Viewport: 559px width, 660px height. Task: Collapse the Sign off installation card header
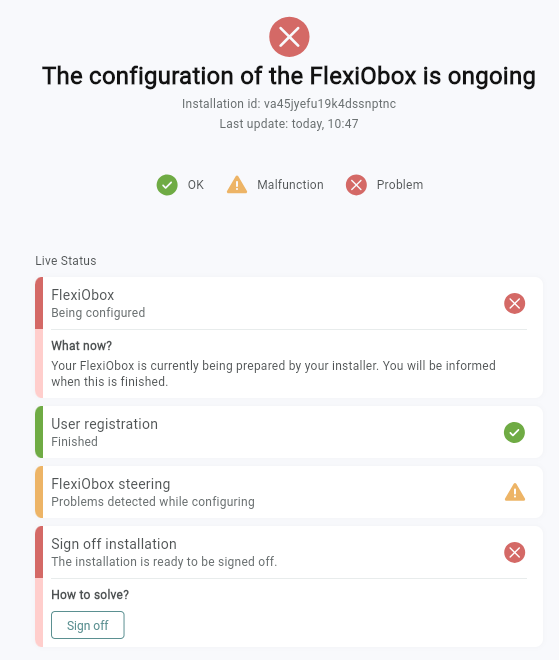point(289,552)
